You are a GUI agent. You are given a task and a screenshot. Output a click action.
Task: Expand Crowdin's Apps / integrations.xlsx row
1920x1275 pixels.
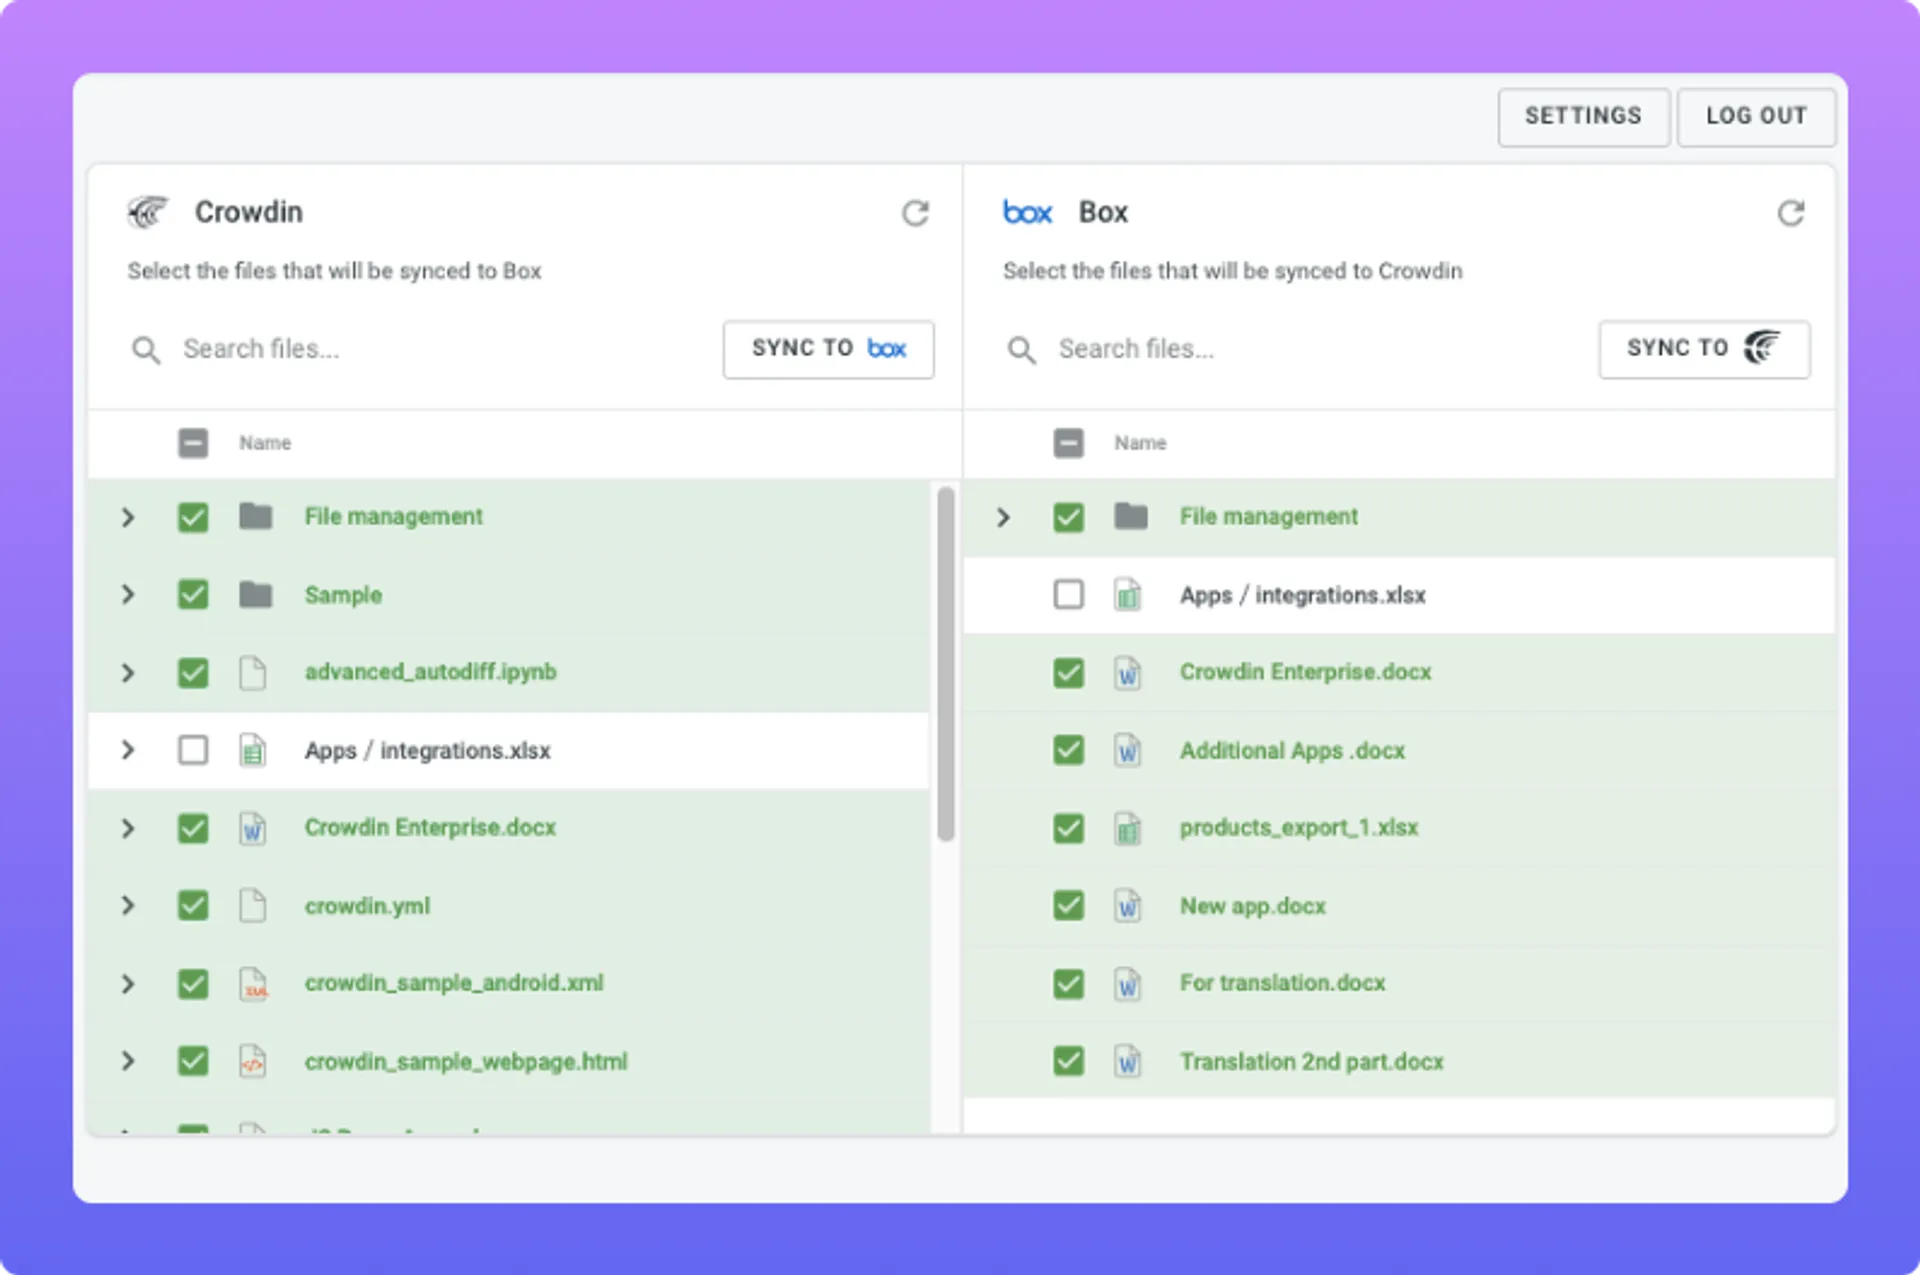click(128, 750)
